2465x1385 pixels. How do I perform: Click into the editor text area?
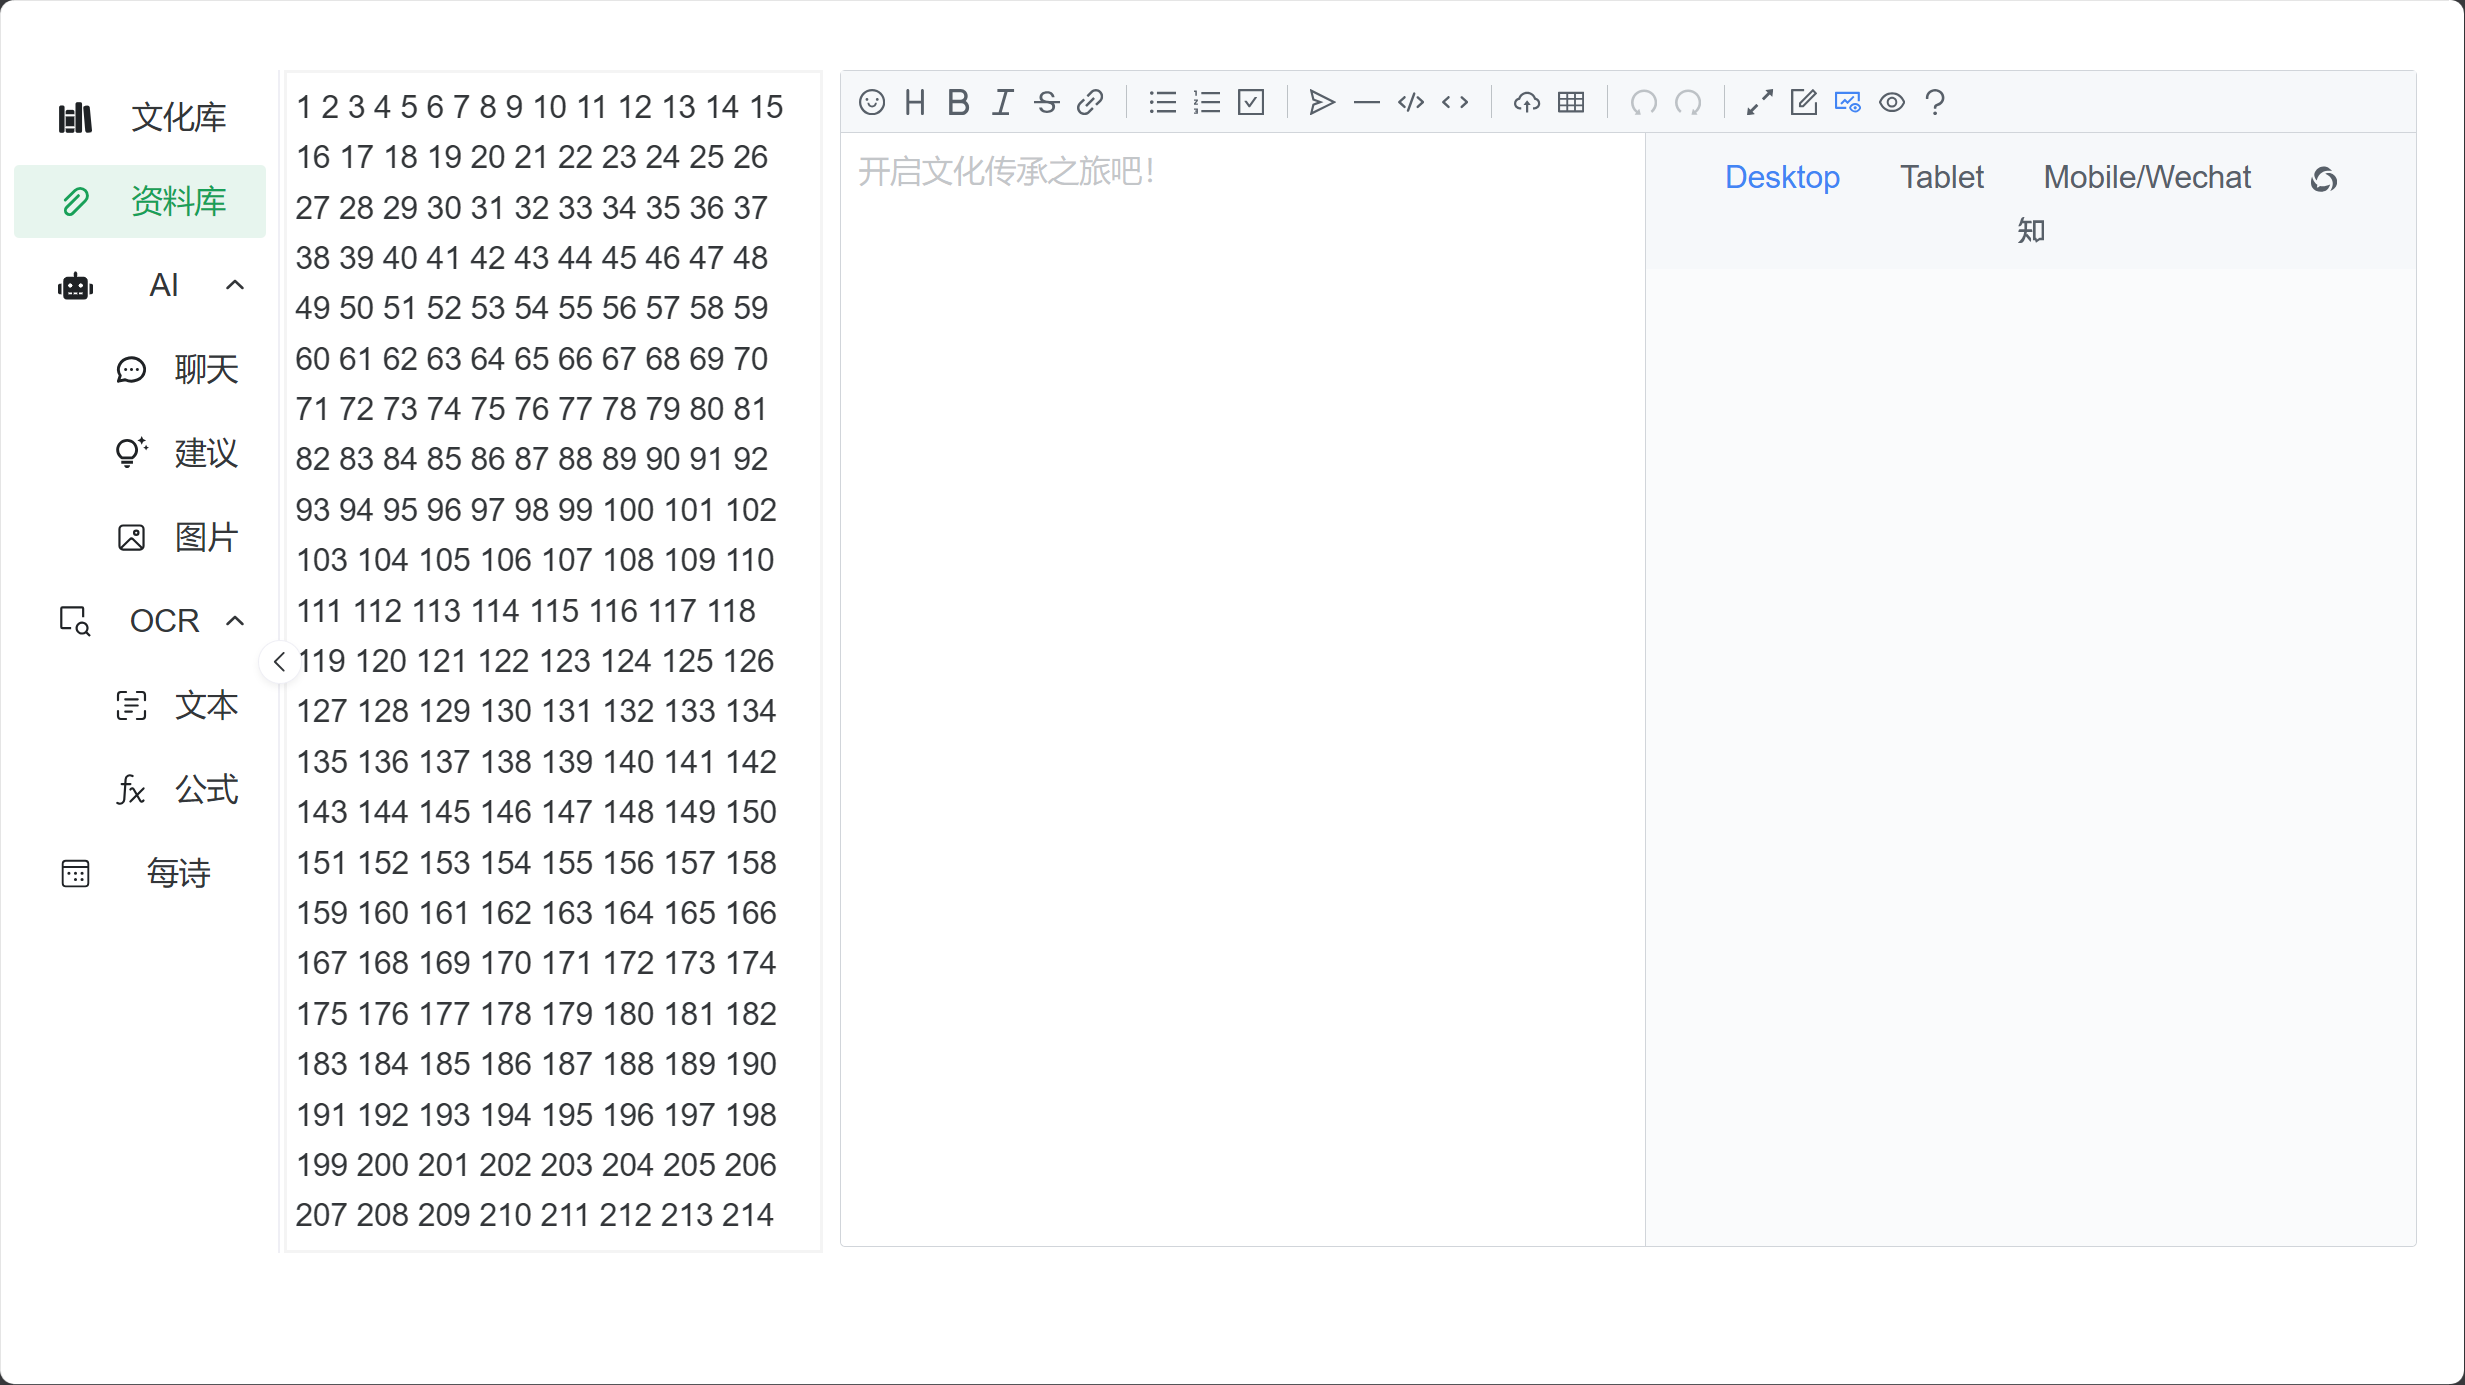1240,600
